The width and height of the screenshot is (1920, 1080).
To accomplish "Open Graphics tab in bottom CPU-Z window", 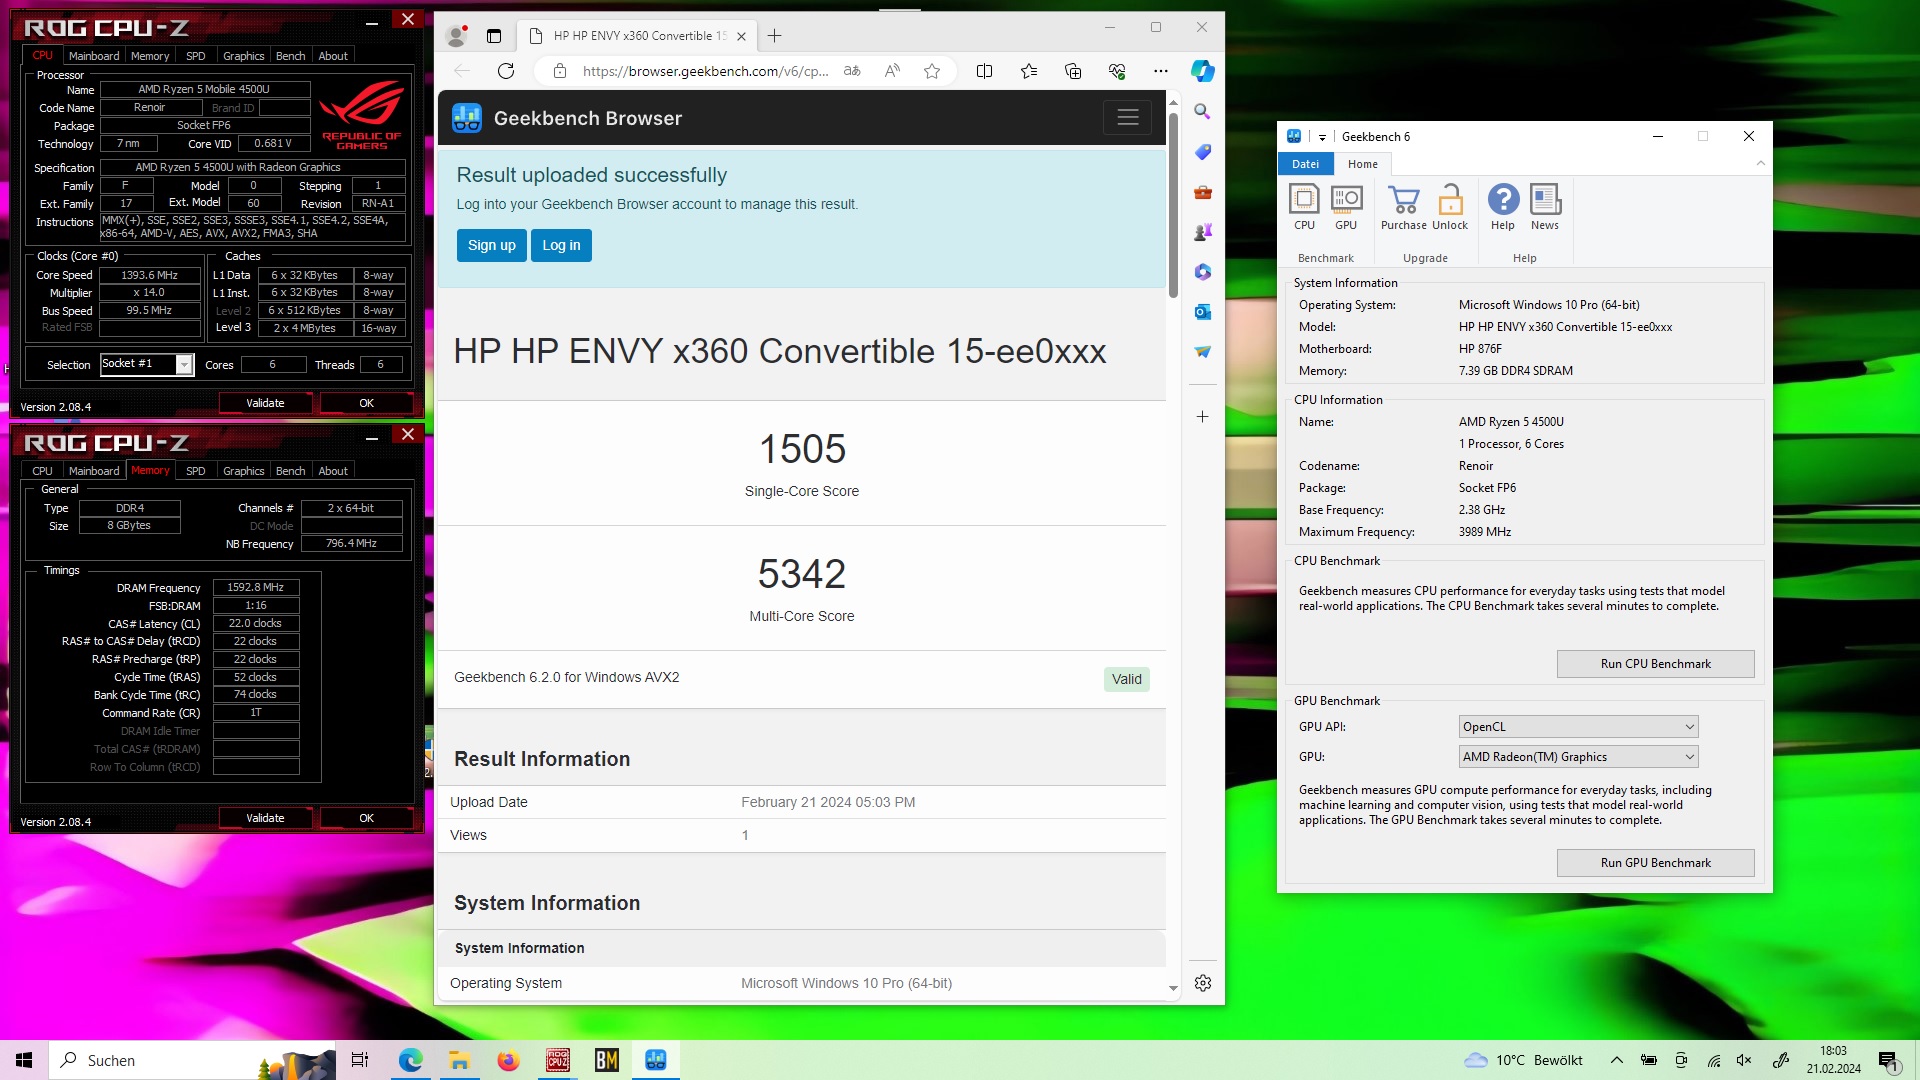I will click(244, 471).
